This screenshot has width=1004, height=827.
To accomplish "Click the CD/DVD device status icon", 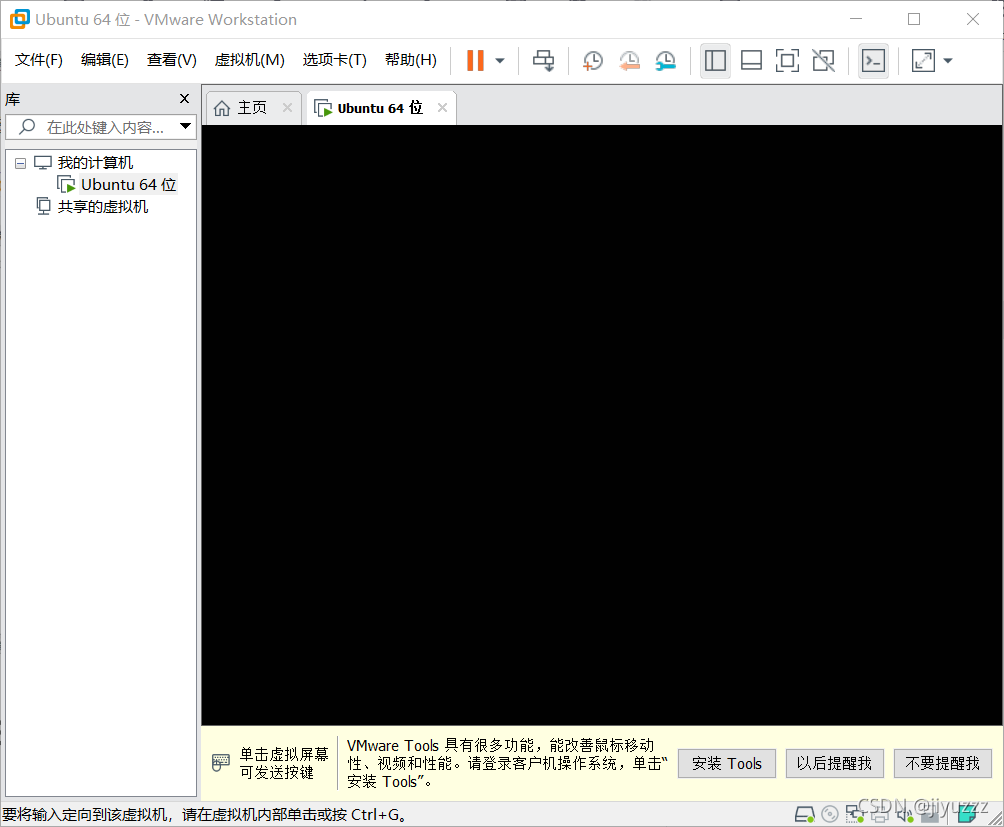I will [830, 813].
